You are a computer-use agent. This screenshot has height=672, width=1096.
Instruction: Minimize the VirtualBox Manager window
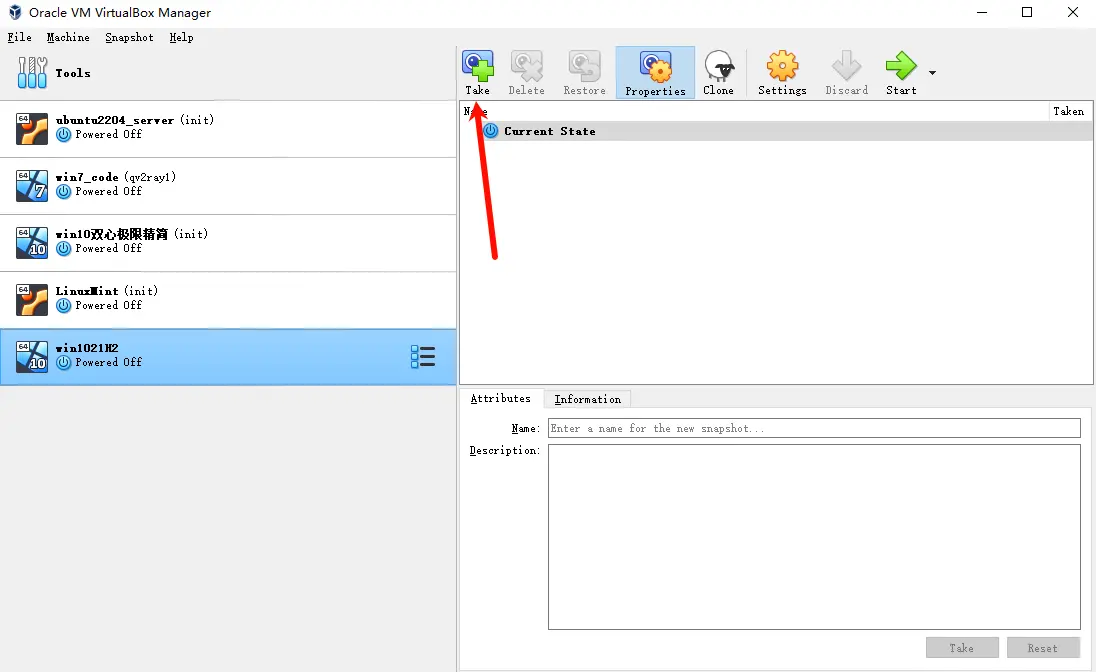click(982, 13)
